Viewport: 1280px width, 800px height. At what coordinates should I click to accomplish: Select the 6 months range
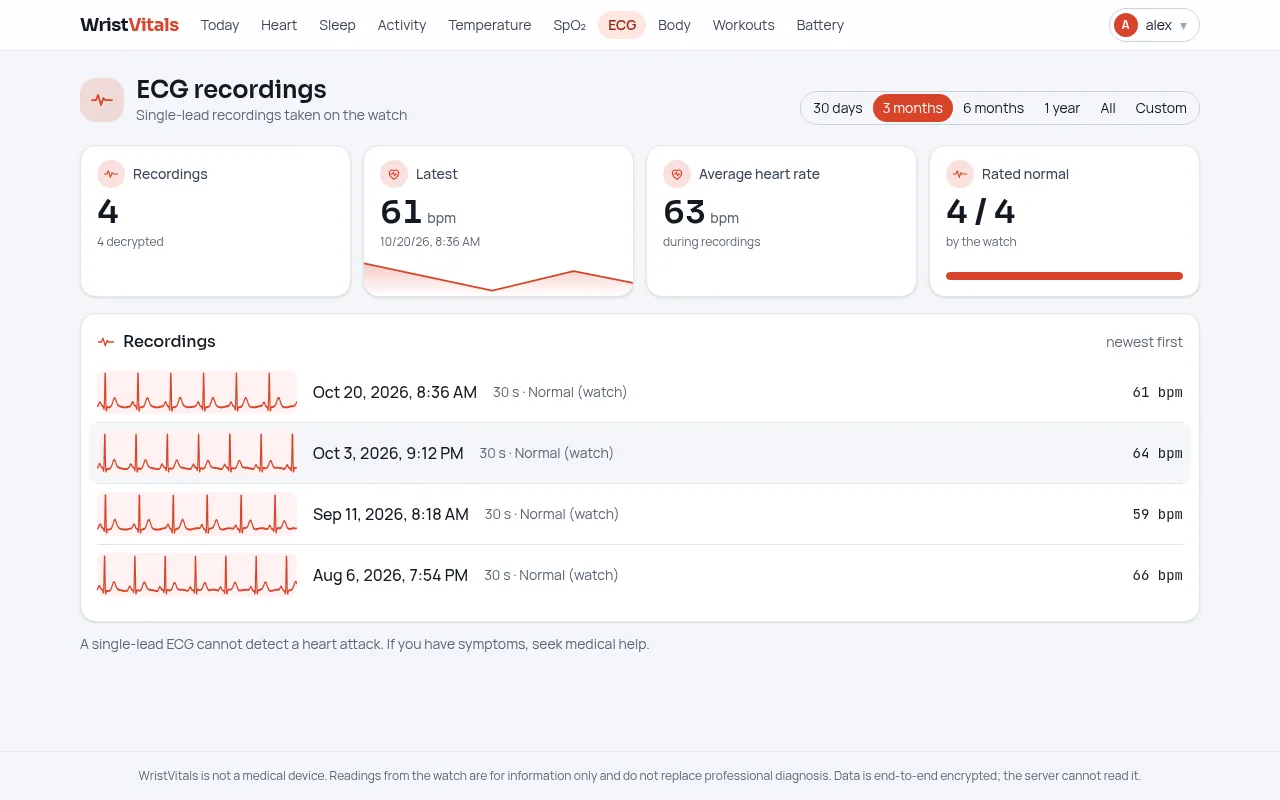(993, 108)
